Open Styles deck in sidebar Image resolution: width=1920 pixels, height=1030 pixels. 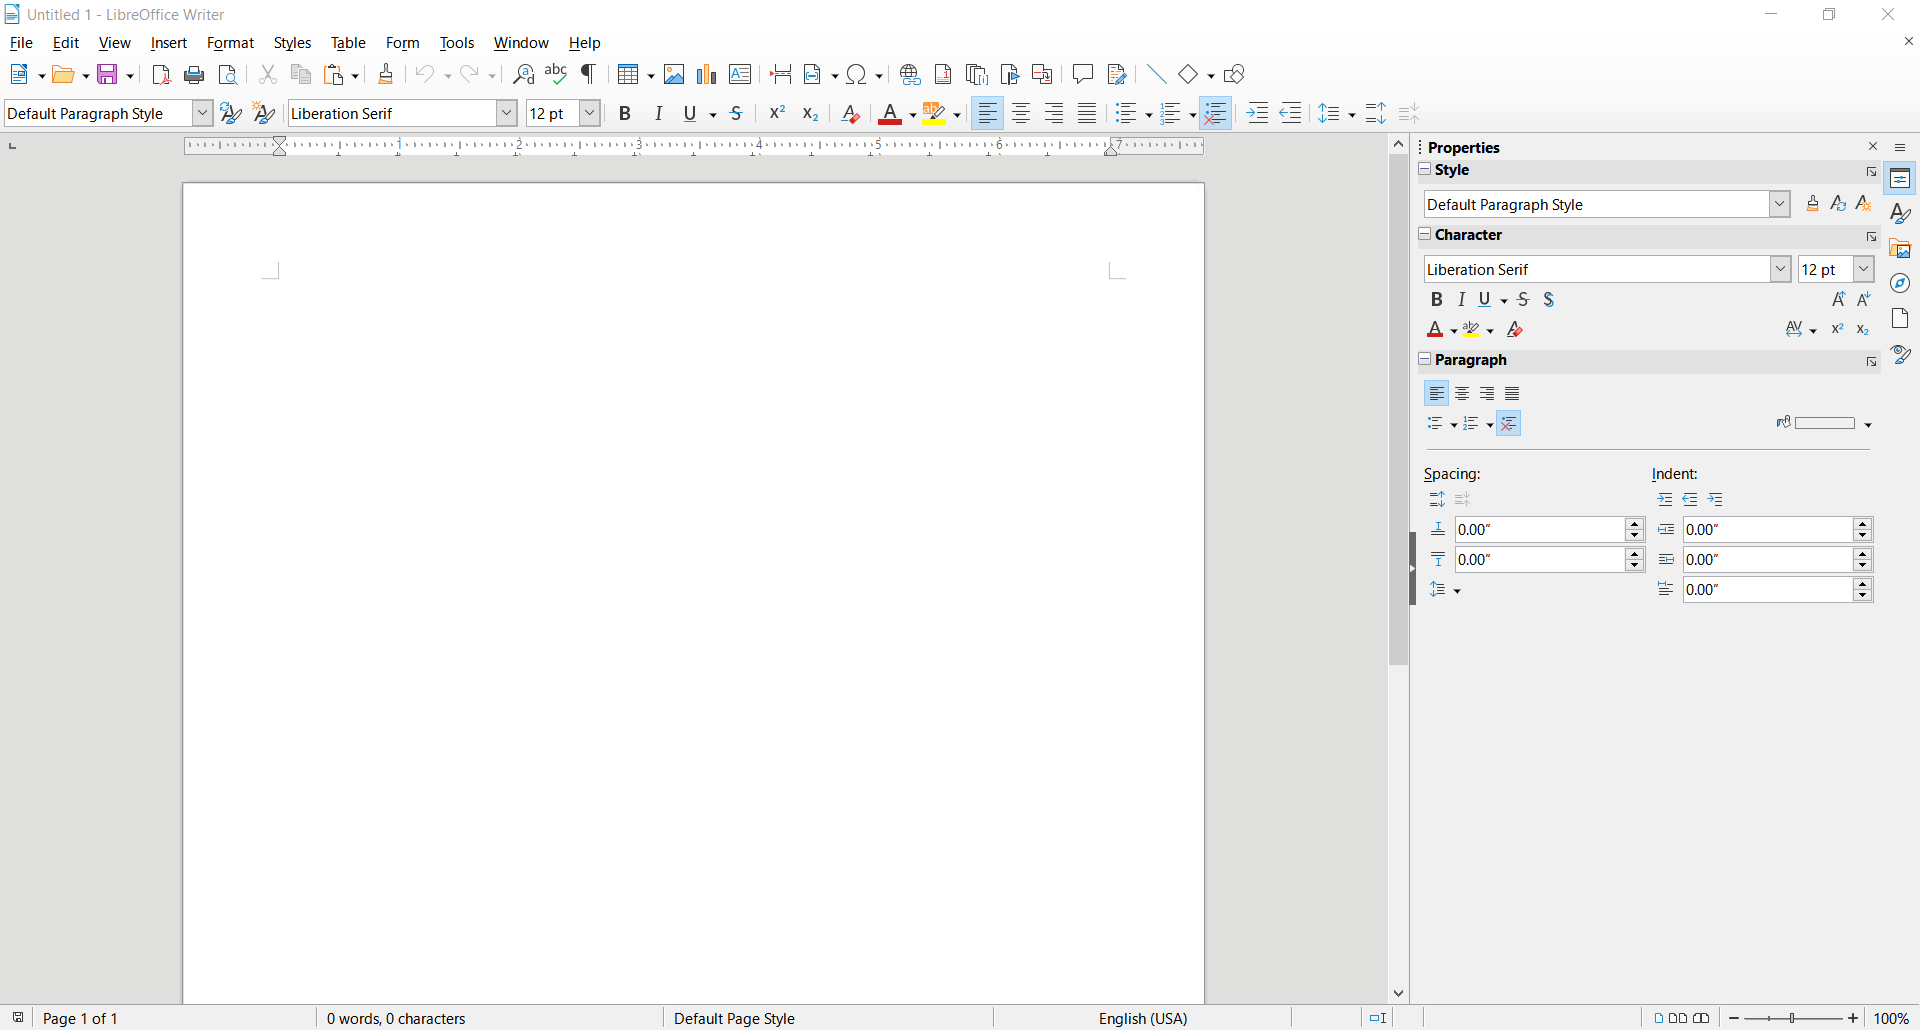tap(1901, 214)
